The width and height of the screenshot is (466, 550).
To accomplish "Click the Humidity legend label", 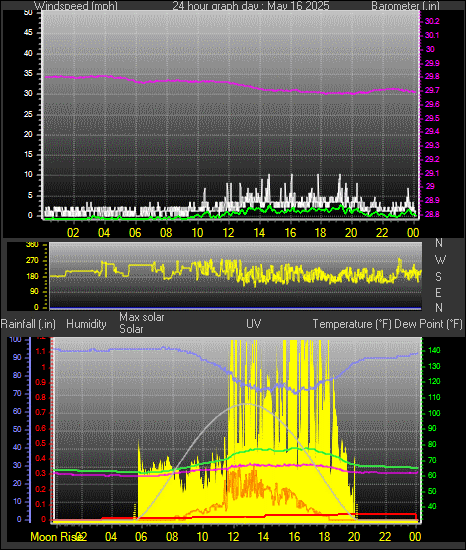I will click(x=86, y=324).
